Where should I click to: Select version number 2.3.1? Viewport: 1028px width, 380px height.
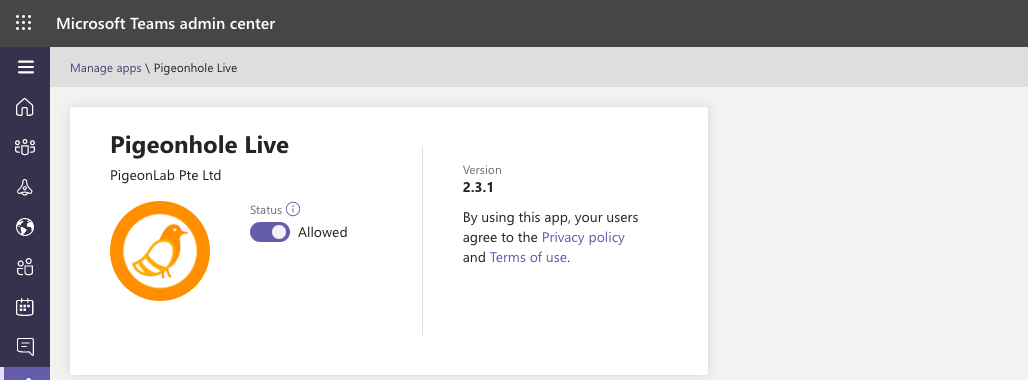point(478,187)
